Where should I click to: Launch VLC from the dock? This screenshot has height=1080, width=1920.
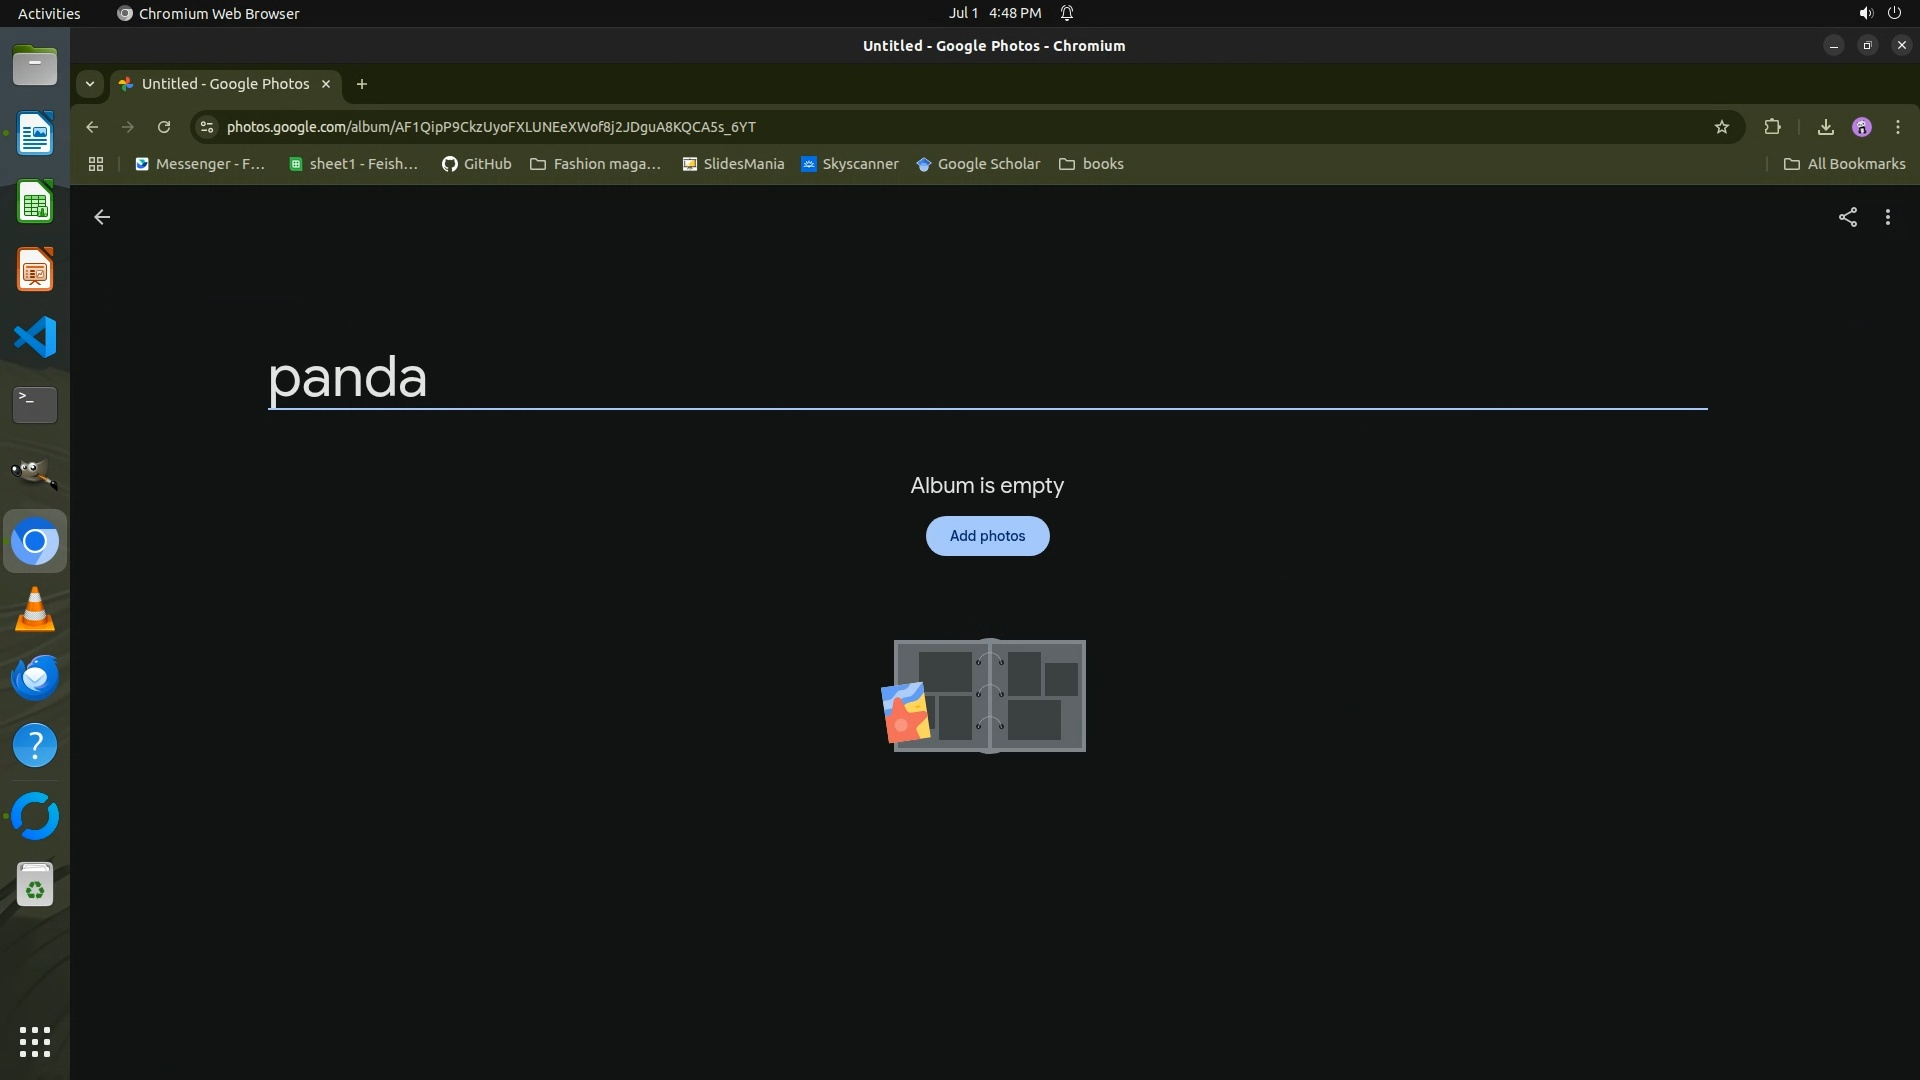tap(35, 609)
